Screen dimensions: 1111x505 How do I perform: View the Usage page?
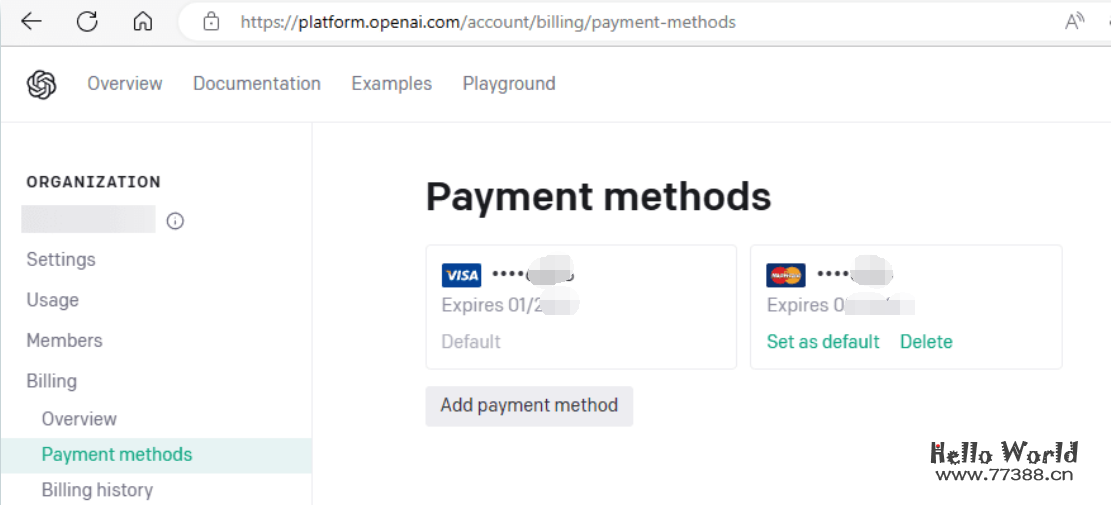click(x=52, y=300)
